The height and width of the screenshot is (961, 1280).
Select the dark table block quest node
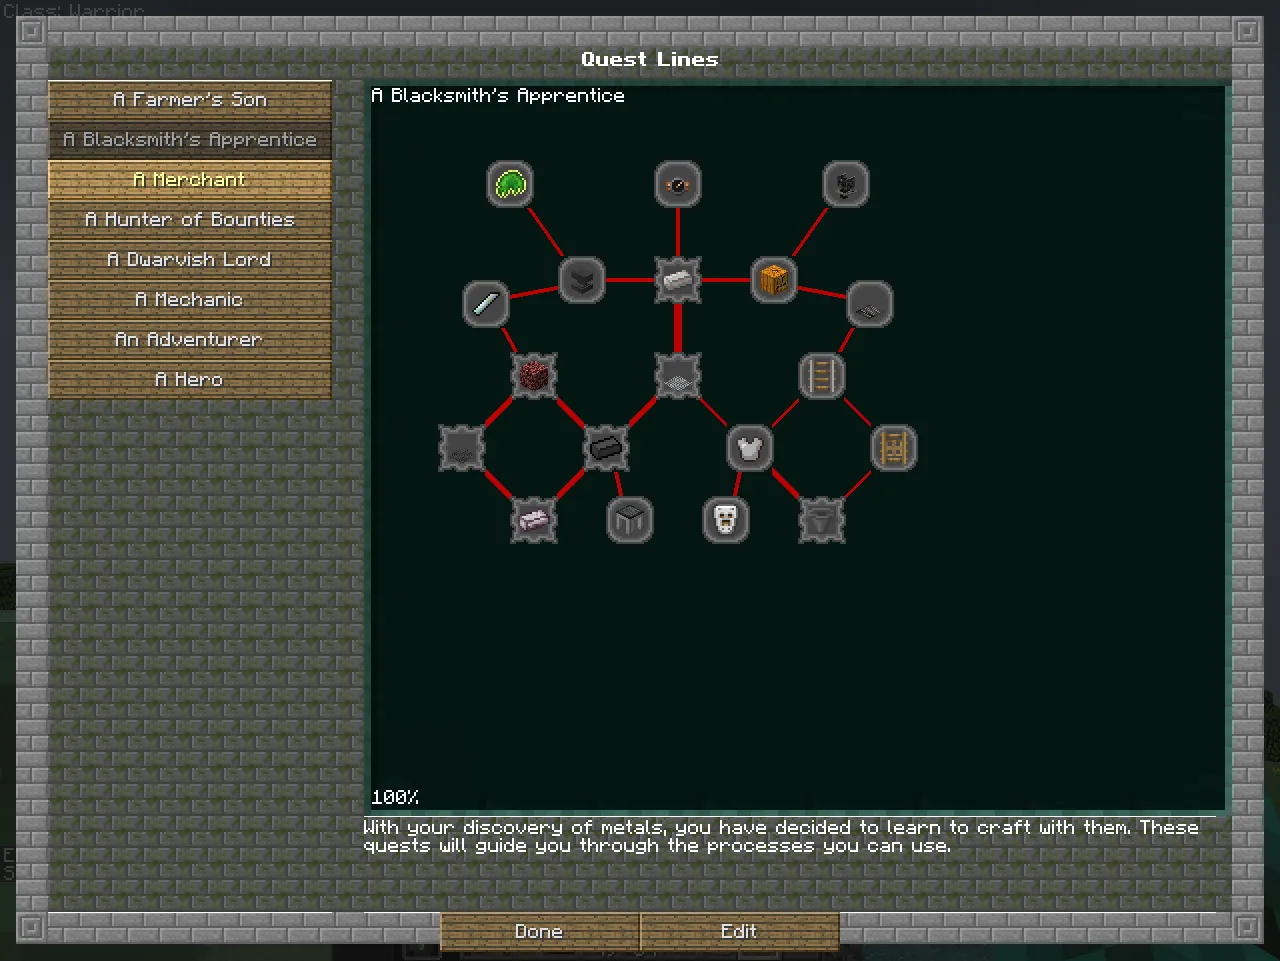[x=630, y=520]
